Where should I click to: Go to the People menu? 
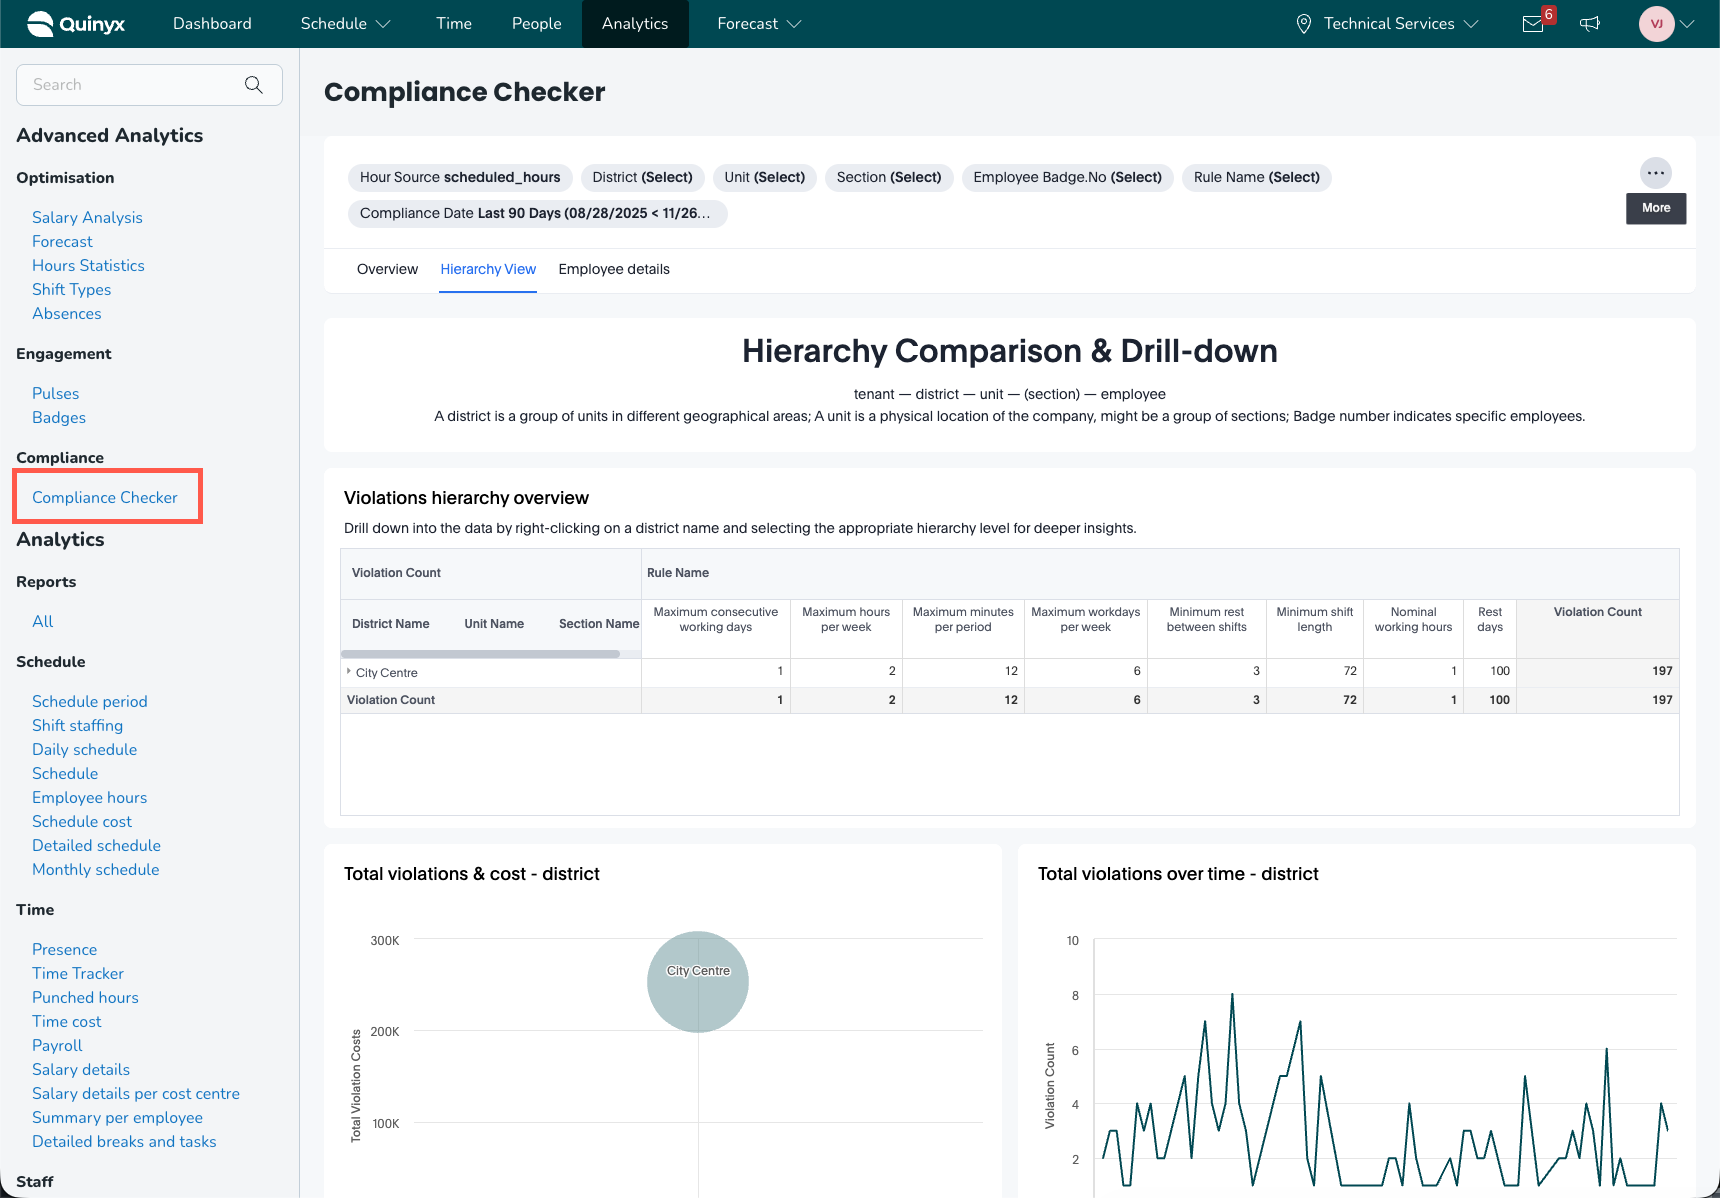[x=536, y=24]
